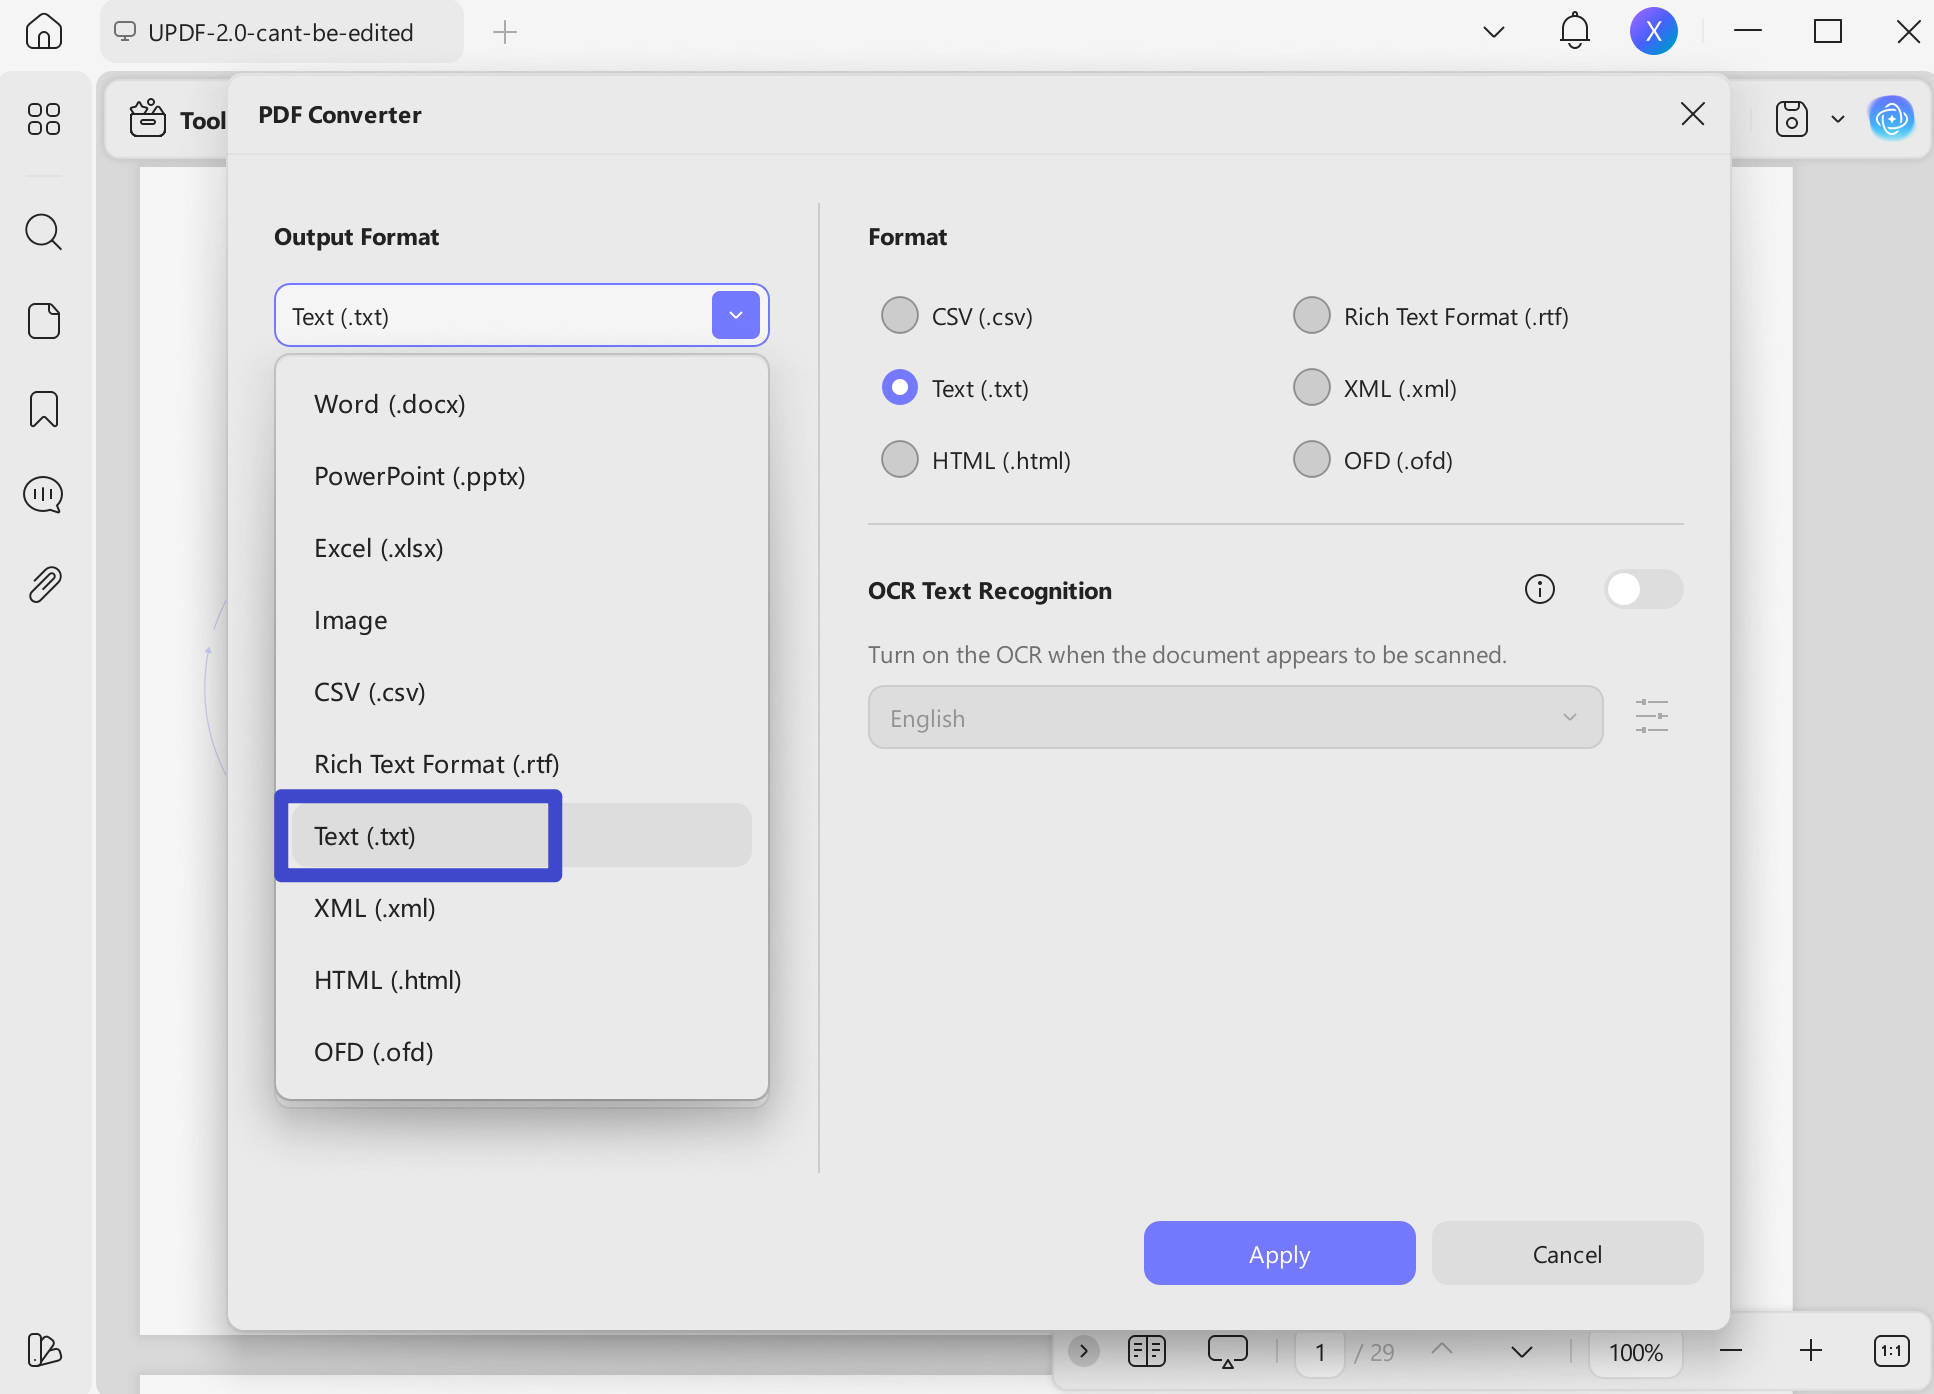Select the HTML (.html) radio button
This screenshot has width=1934, height=1394.
[x=900, y=459]
